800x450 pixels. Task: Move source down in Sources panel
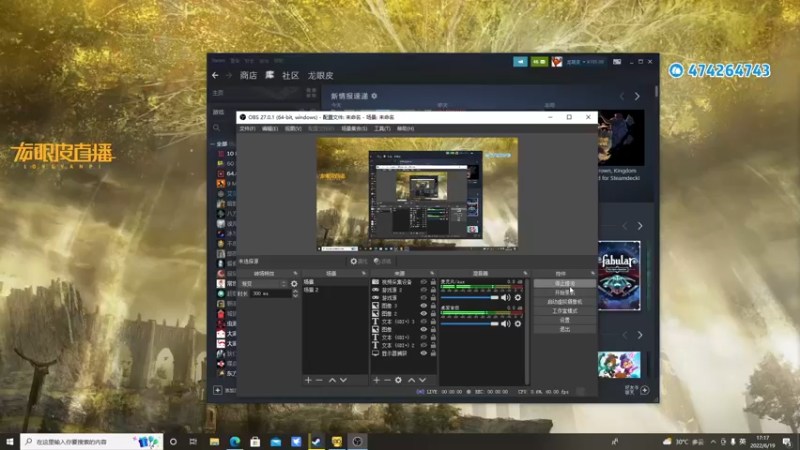[x=422, y=380]
